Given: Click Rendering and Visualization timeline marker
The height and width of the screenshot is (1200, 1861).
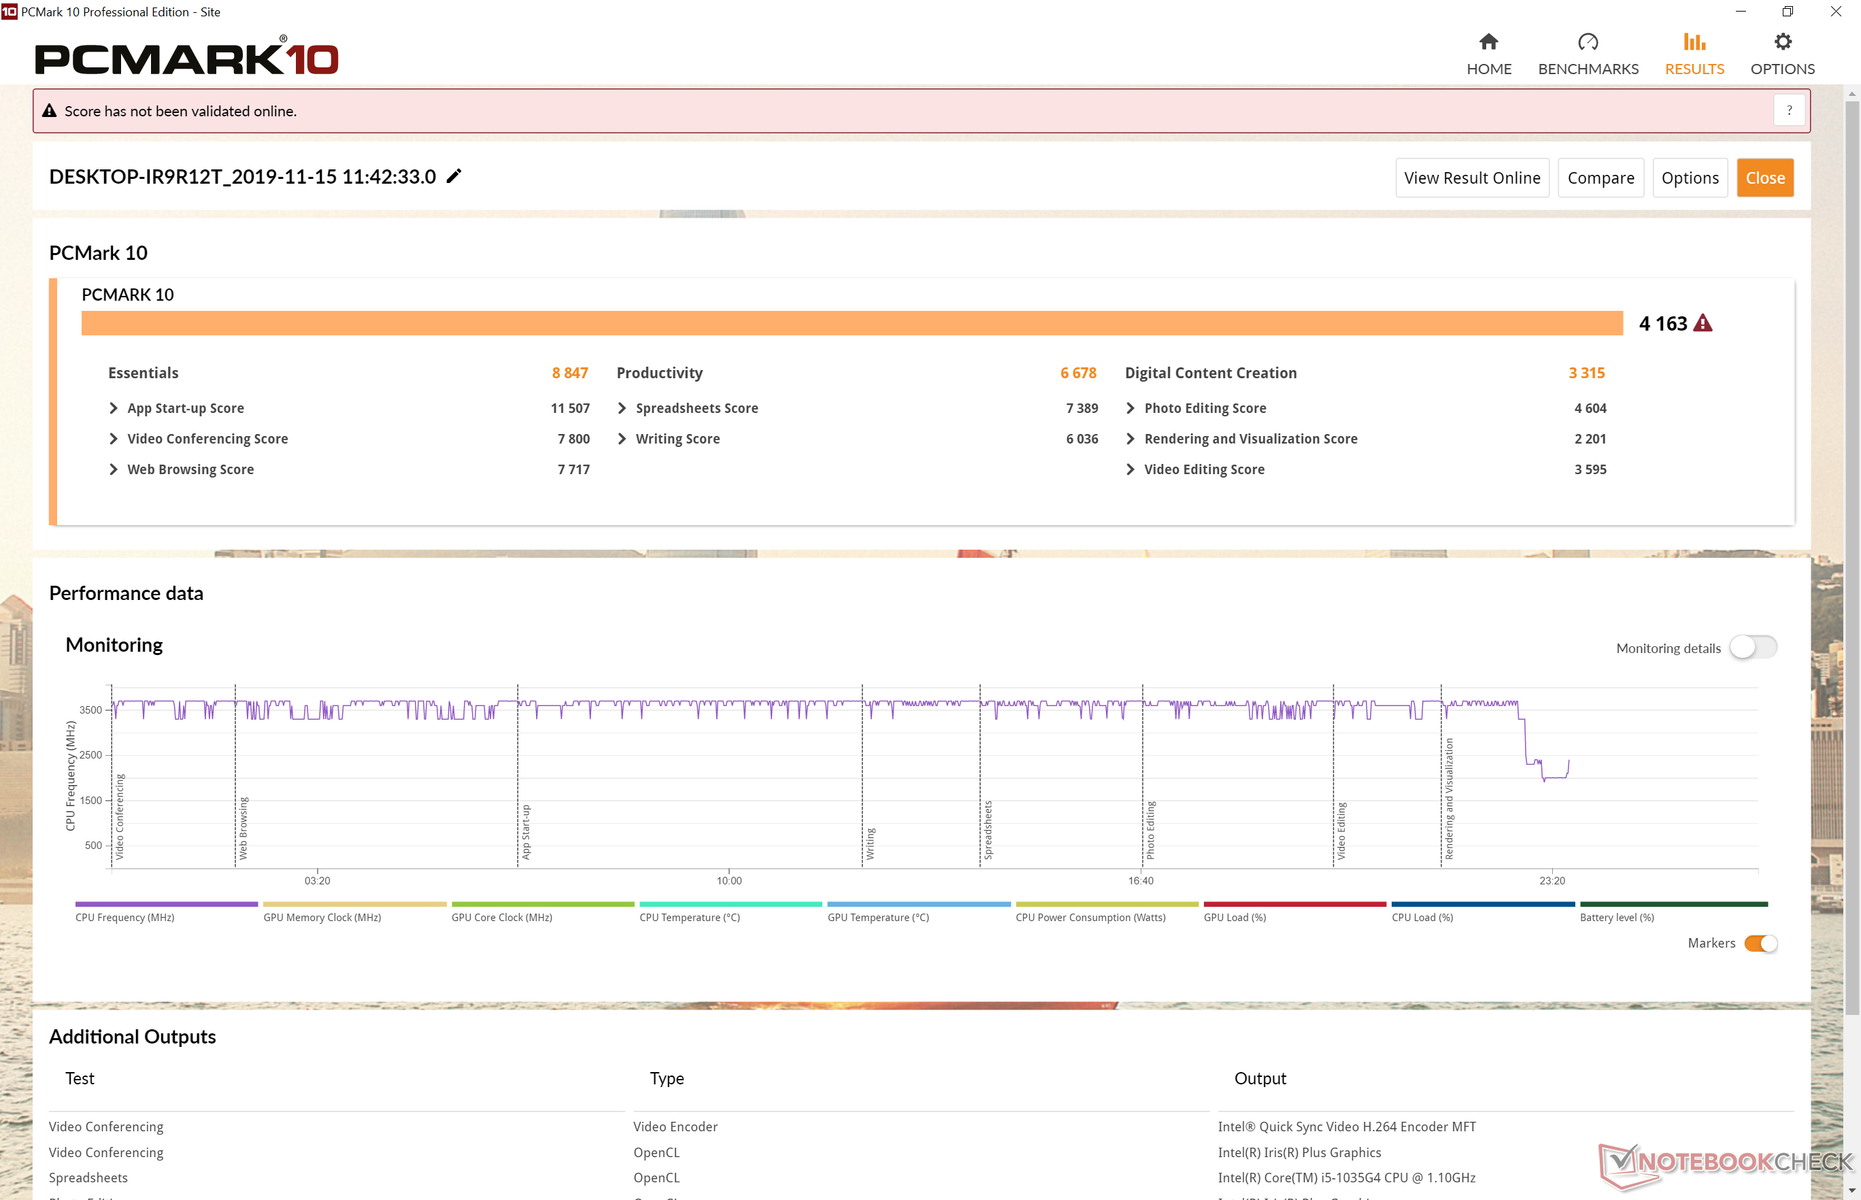Looking at the screenshot, I should coord(1449,799).
